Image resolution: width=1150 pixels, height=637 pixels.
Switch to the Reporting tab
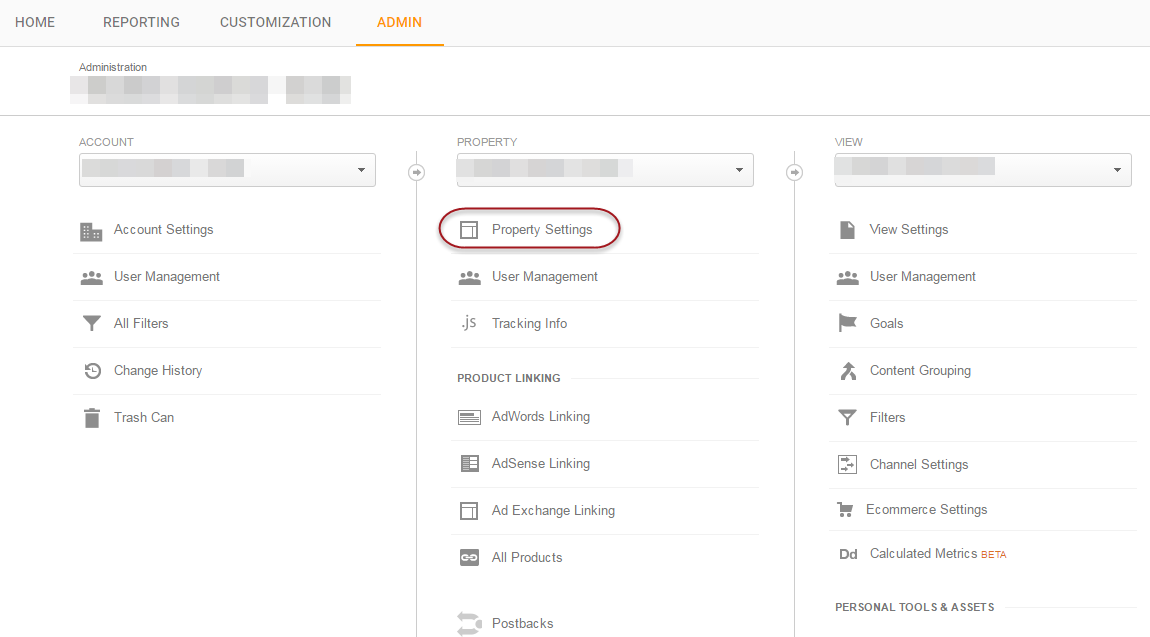point(141,22)
